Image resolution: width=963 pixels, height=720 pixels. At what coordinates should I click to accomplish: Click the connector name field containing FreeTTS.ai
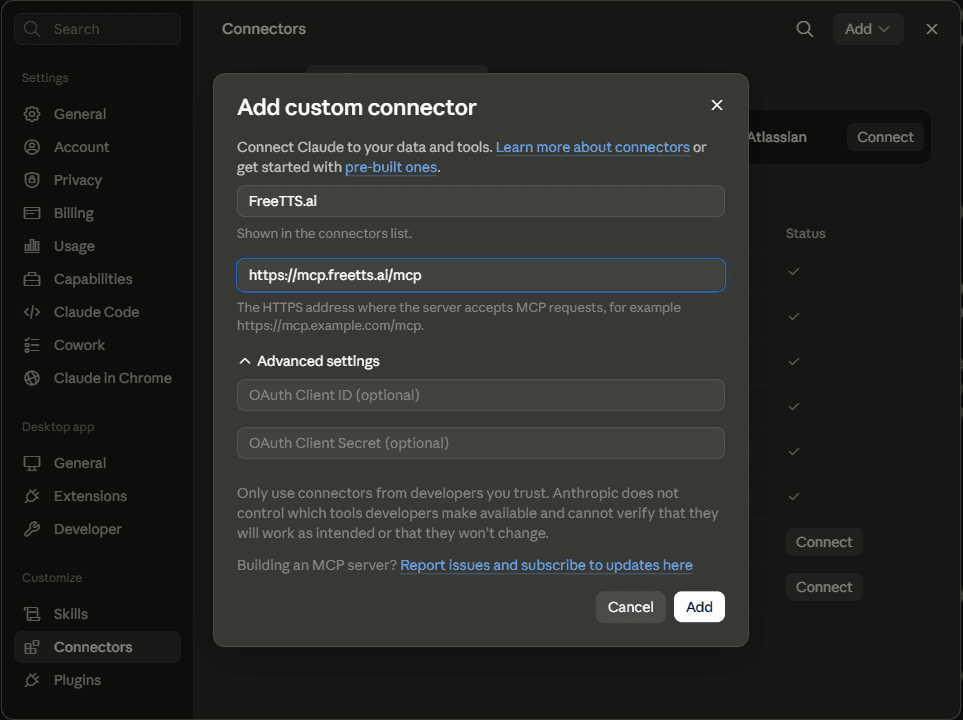pos(480,201)
